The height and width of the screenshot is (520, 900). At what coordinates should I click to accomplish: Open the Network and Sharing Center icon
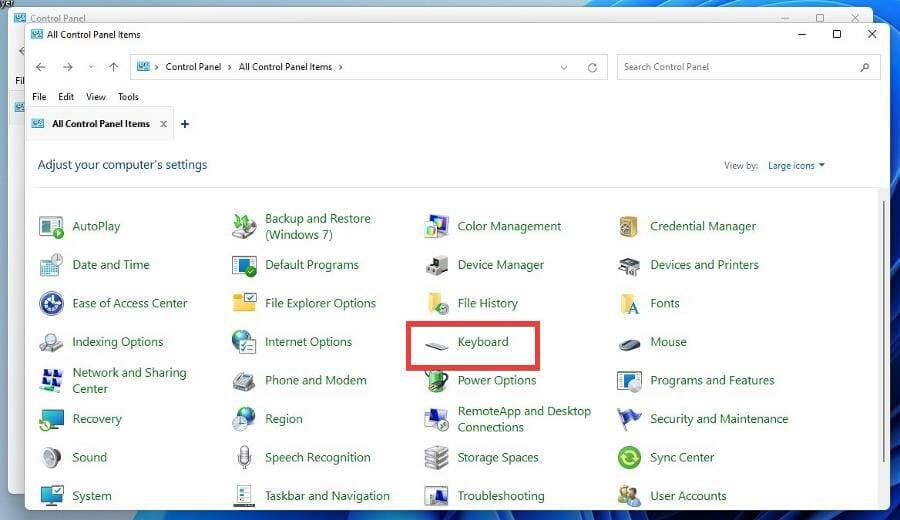[51, 381]
